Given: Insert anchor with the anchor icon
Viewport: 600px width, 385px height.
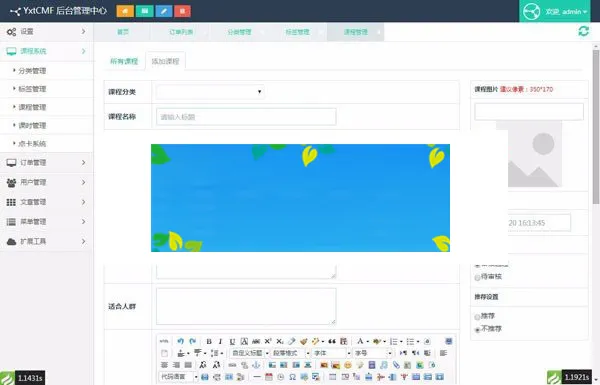Looking at the screenshot, I should click(x=256, y=365).
